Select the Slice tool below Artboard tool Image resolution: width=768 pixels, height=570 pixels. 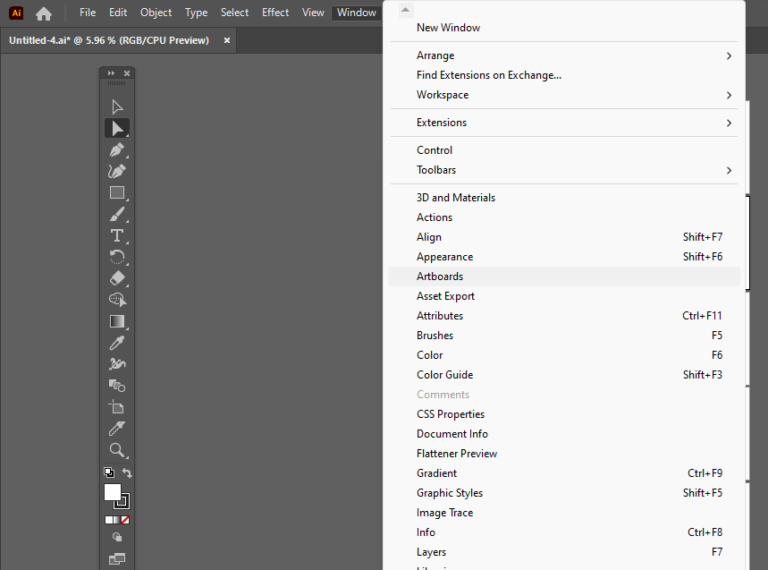coord(117,428)
